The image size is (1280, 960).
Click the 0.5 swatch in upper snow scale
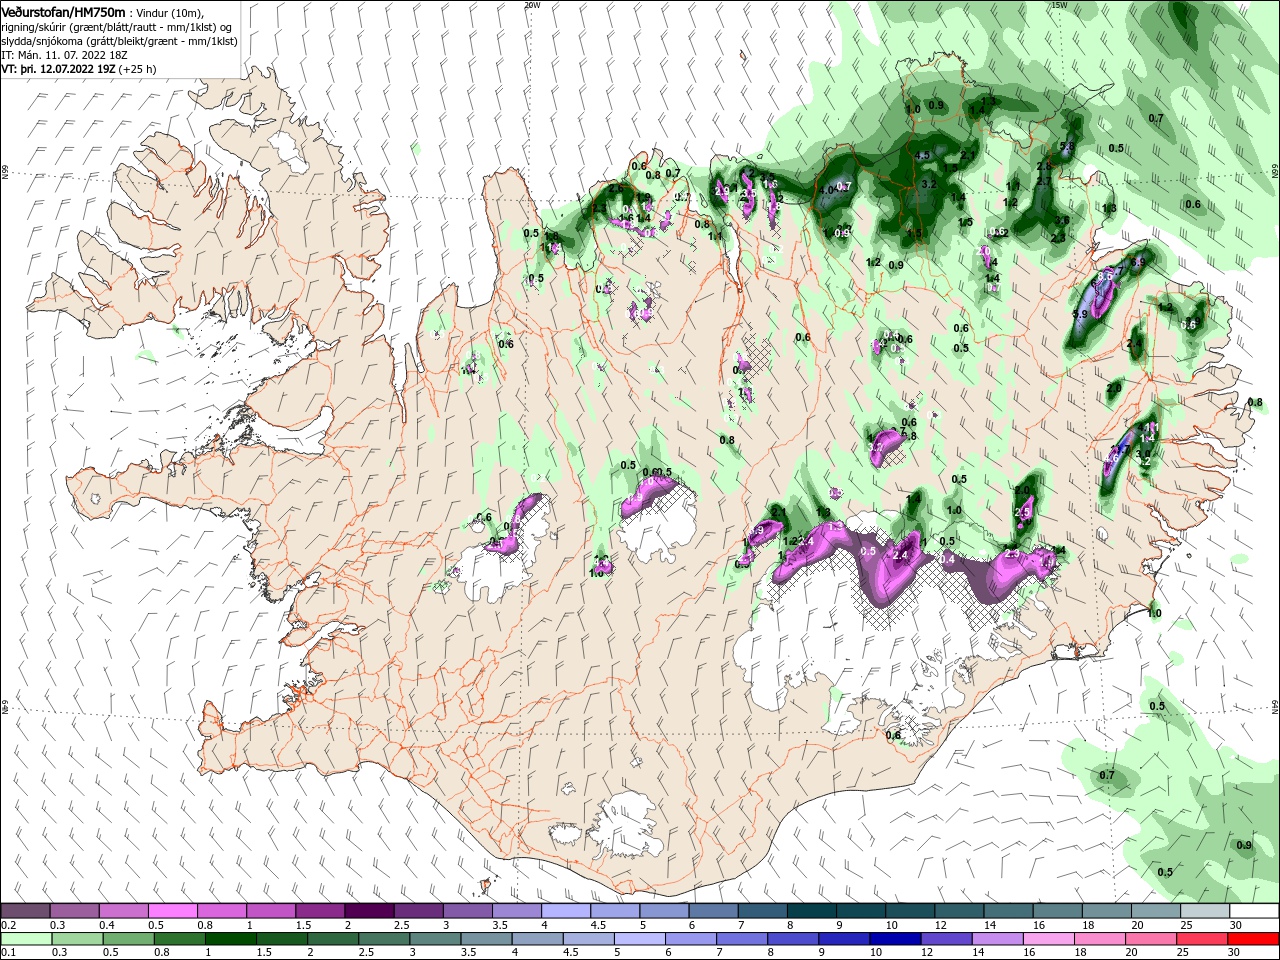tap(172, 911)
